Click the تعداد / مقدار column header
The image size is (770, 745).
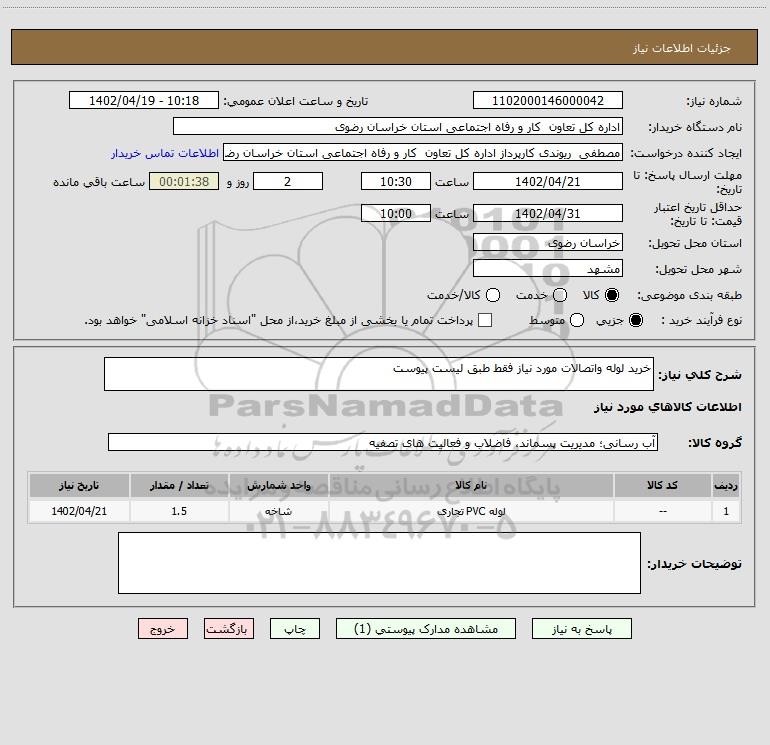coord(179,485)
